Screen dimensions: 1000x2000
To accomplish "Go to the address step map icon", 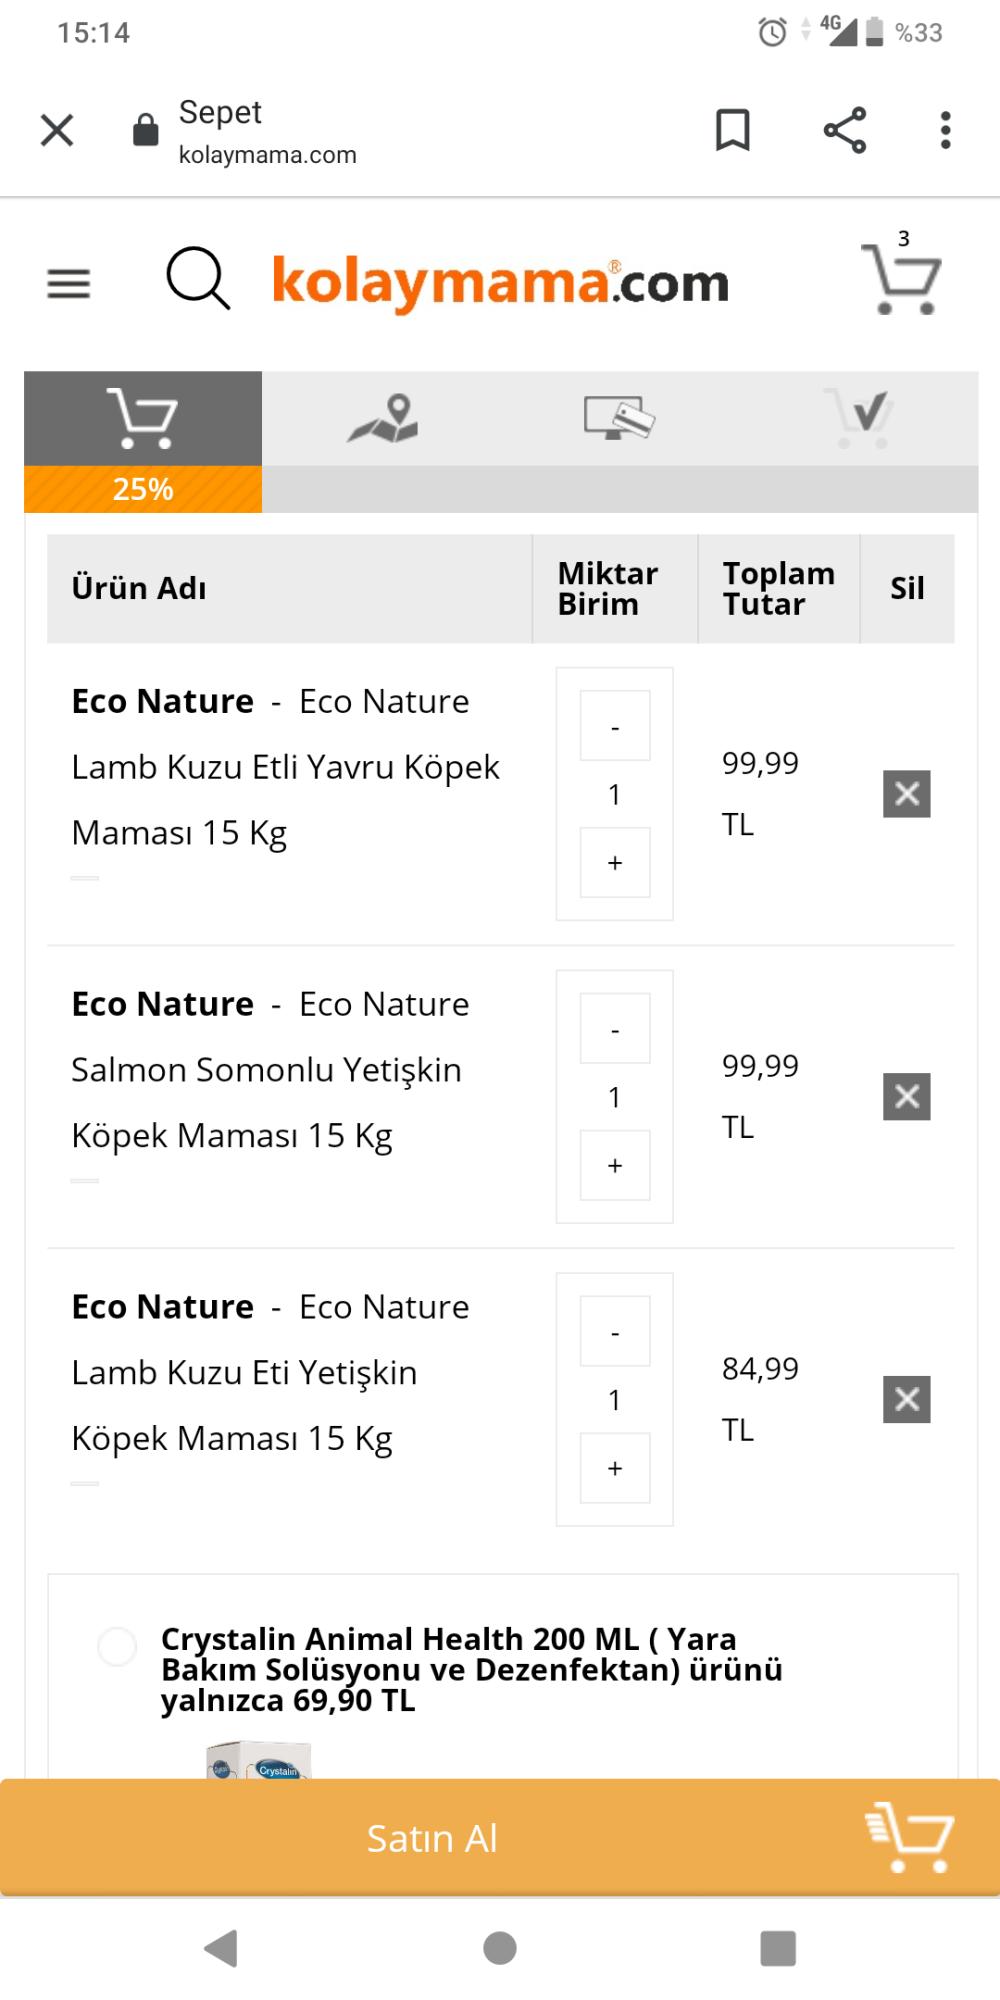I will pyautogui.click(x=382, y=418).
